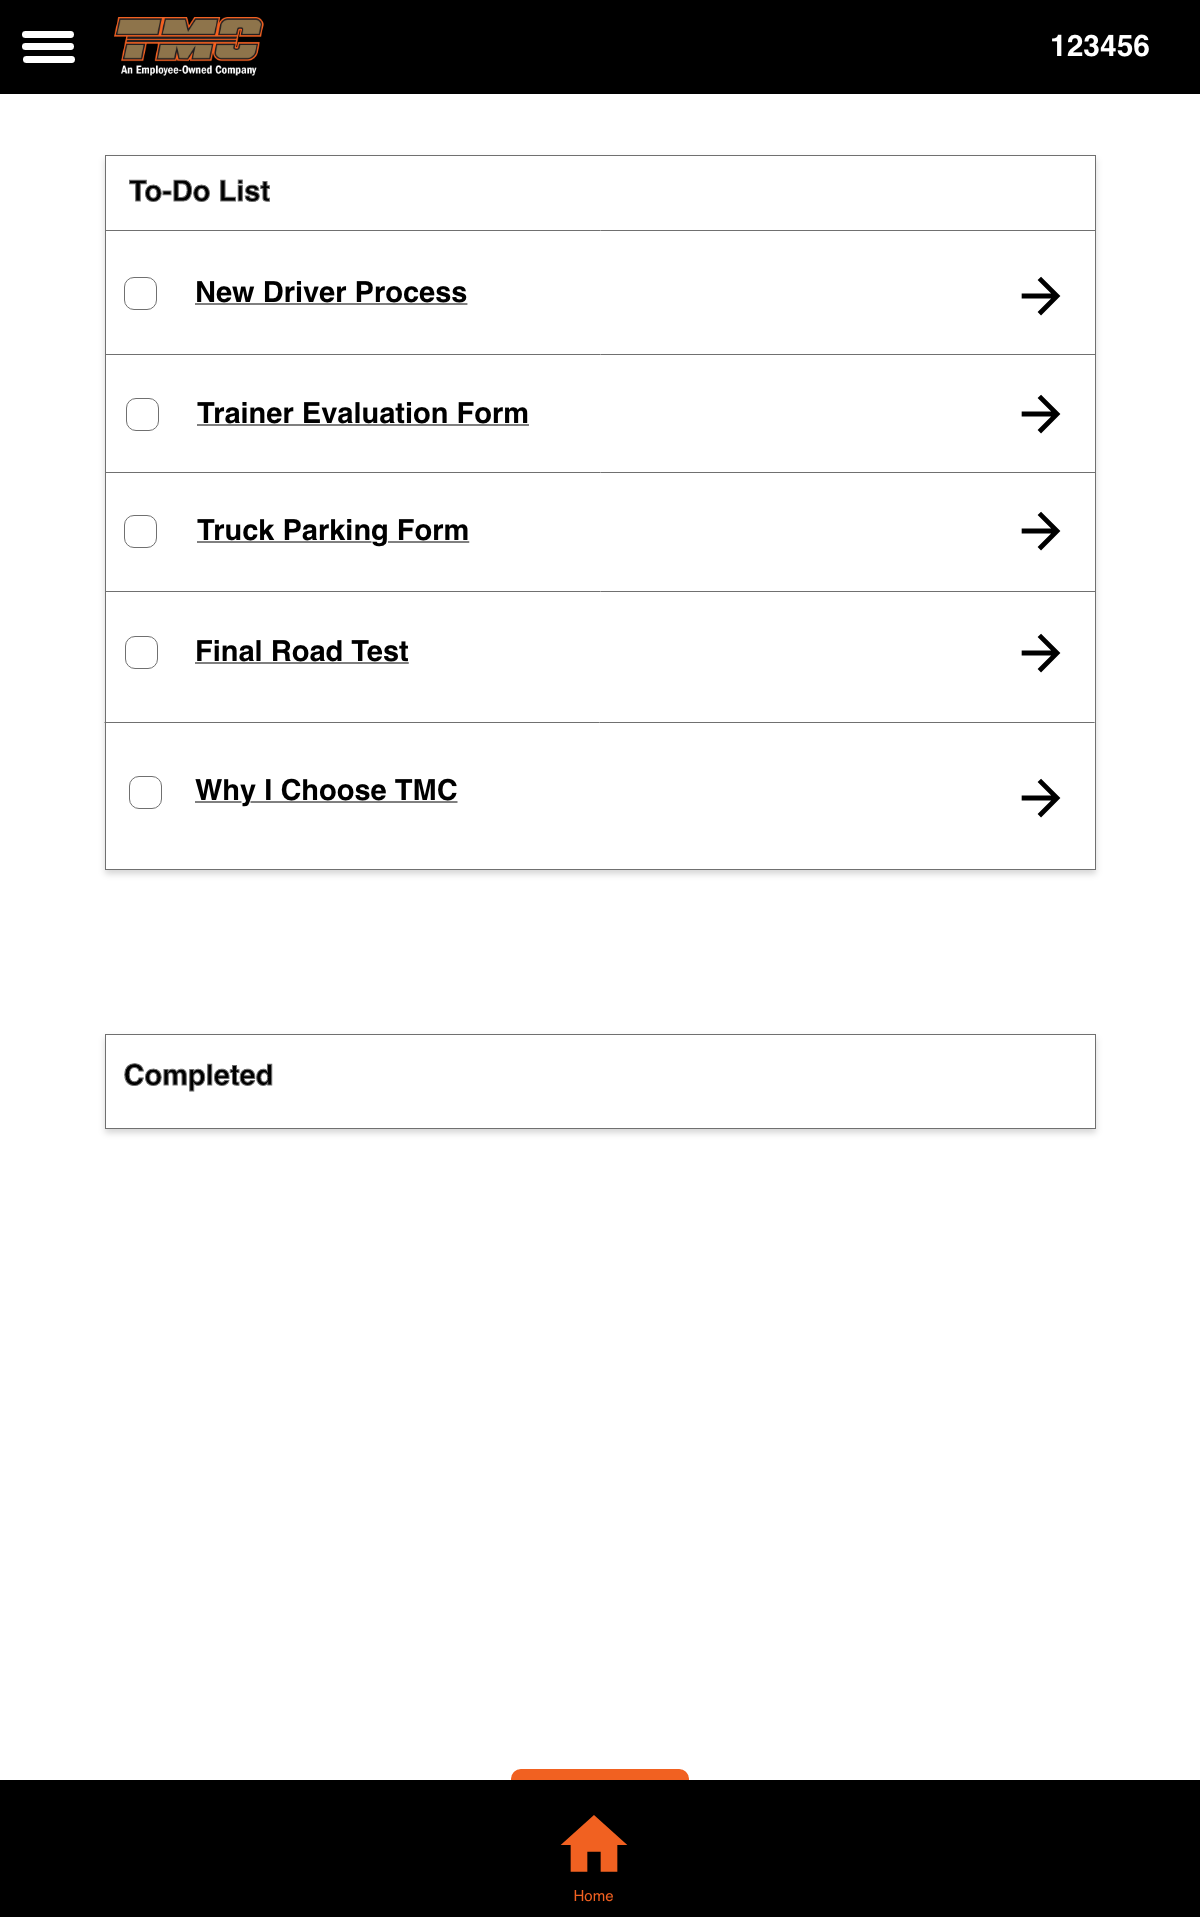The width and height of the screenshot is (1200, 1917).
Task: Open the hamburger menu
Action: tap(48, 47)
